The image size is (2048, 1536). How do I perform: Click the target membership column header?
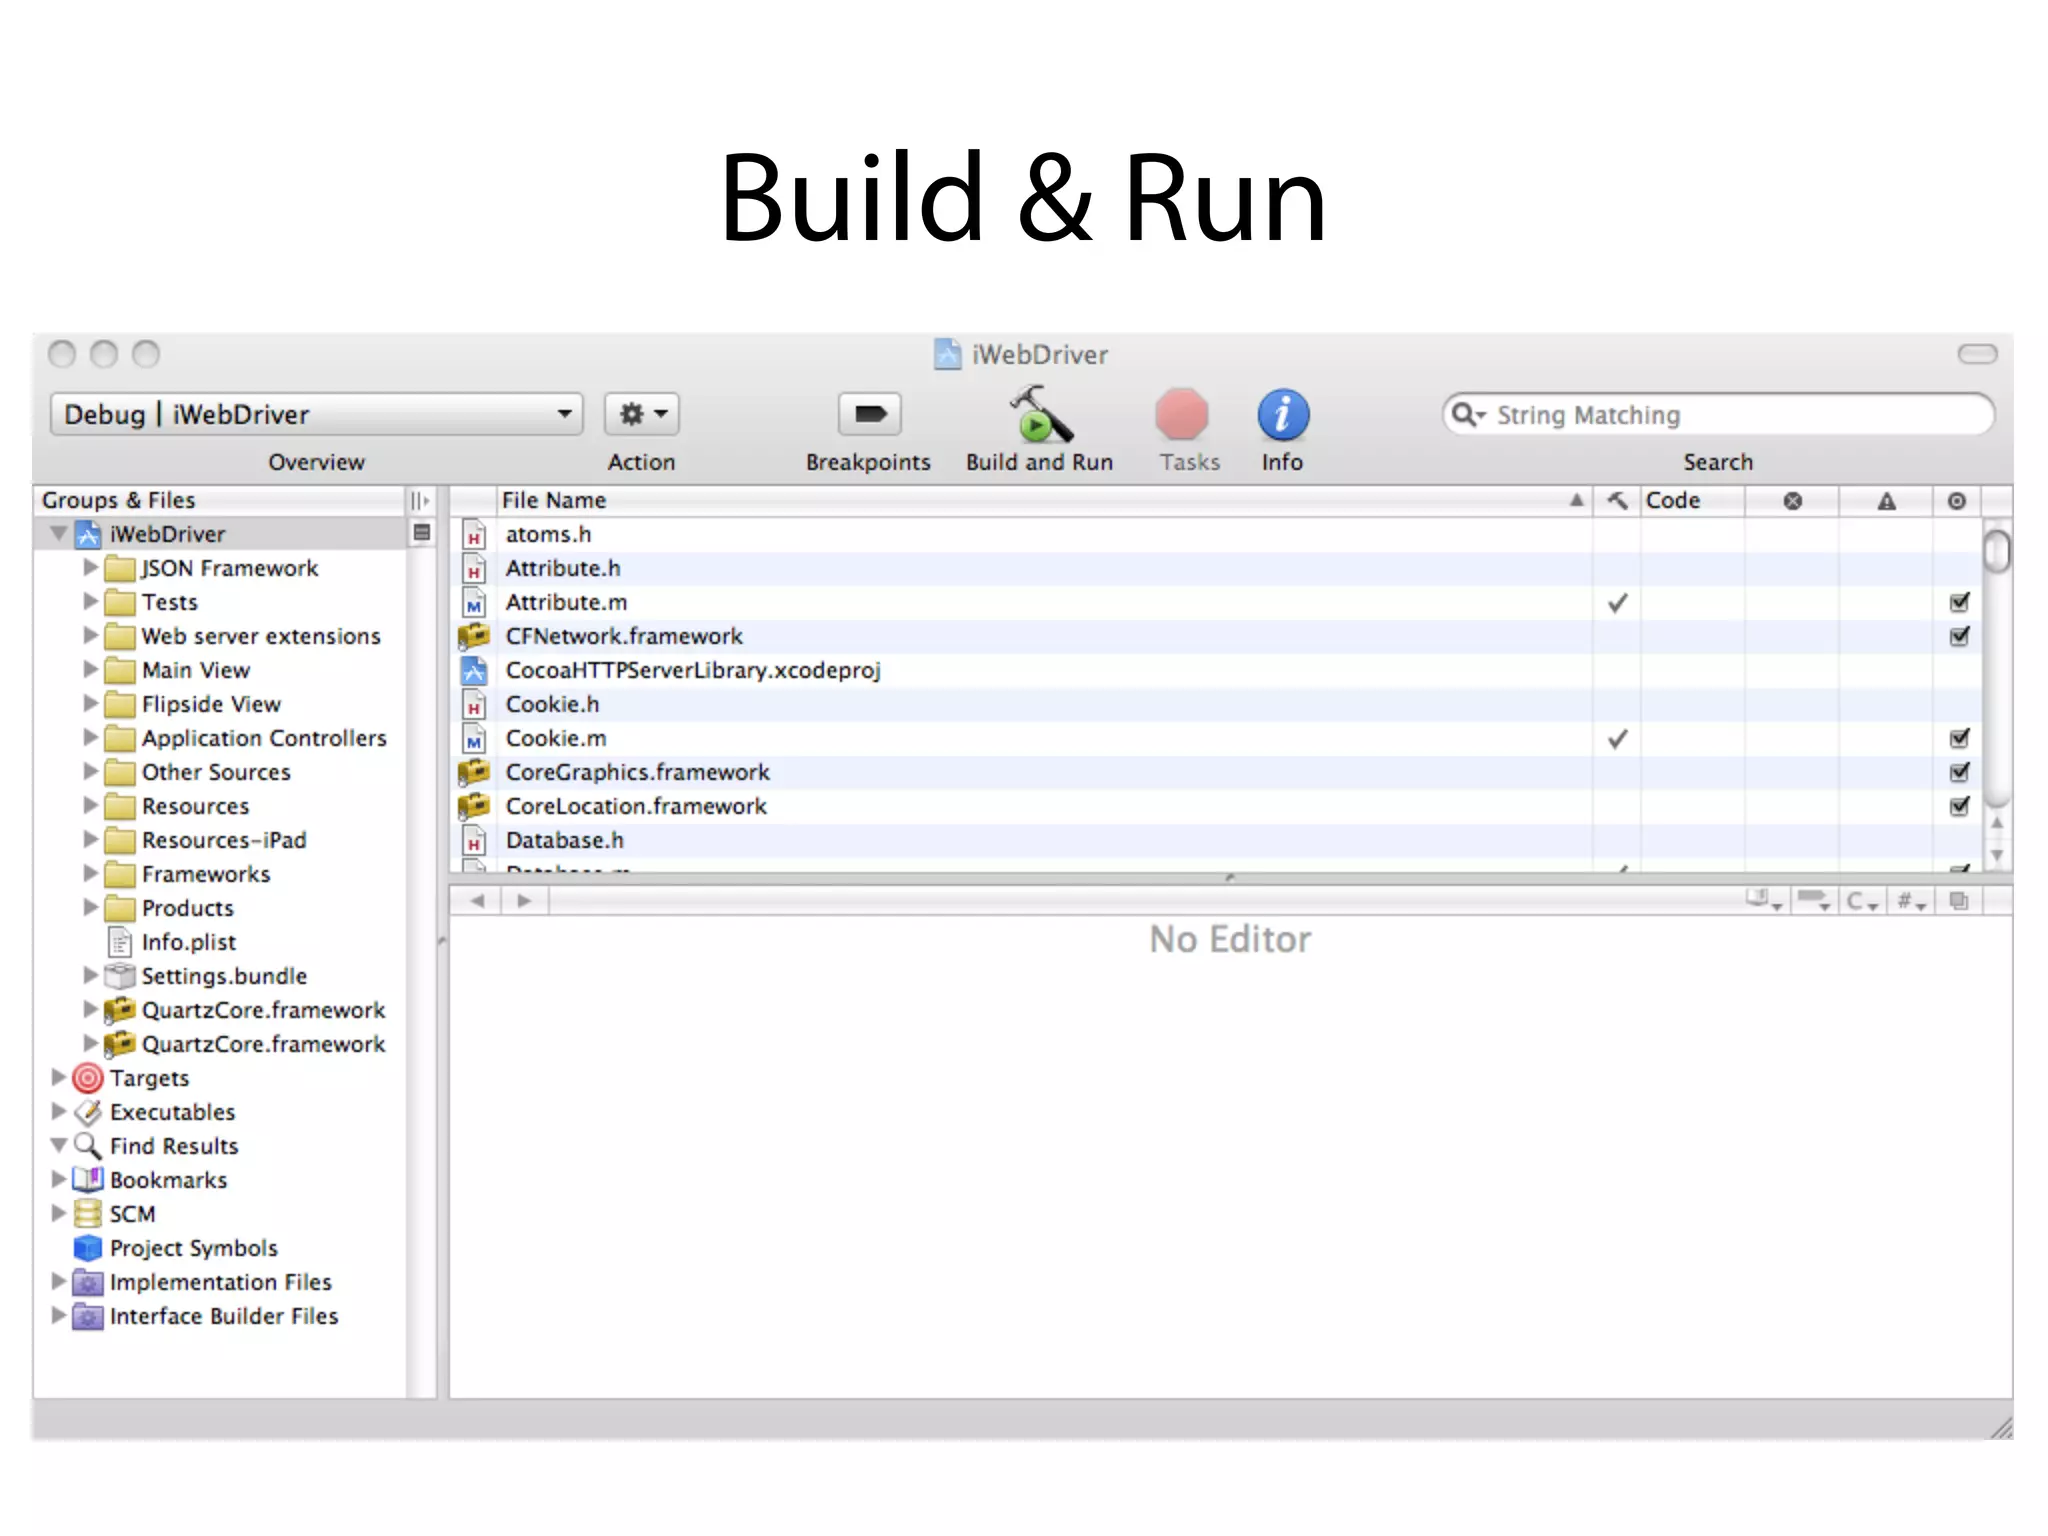tap(1957, 500)
